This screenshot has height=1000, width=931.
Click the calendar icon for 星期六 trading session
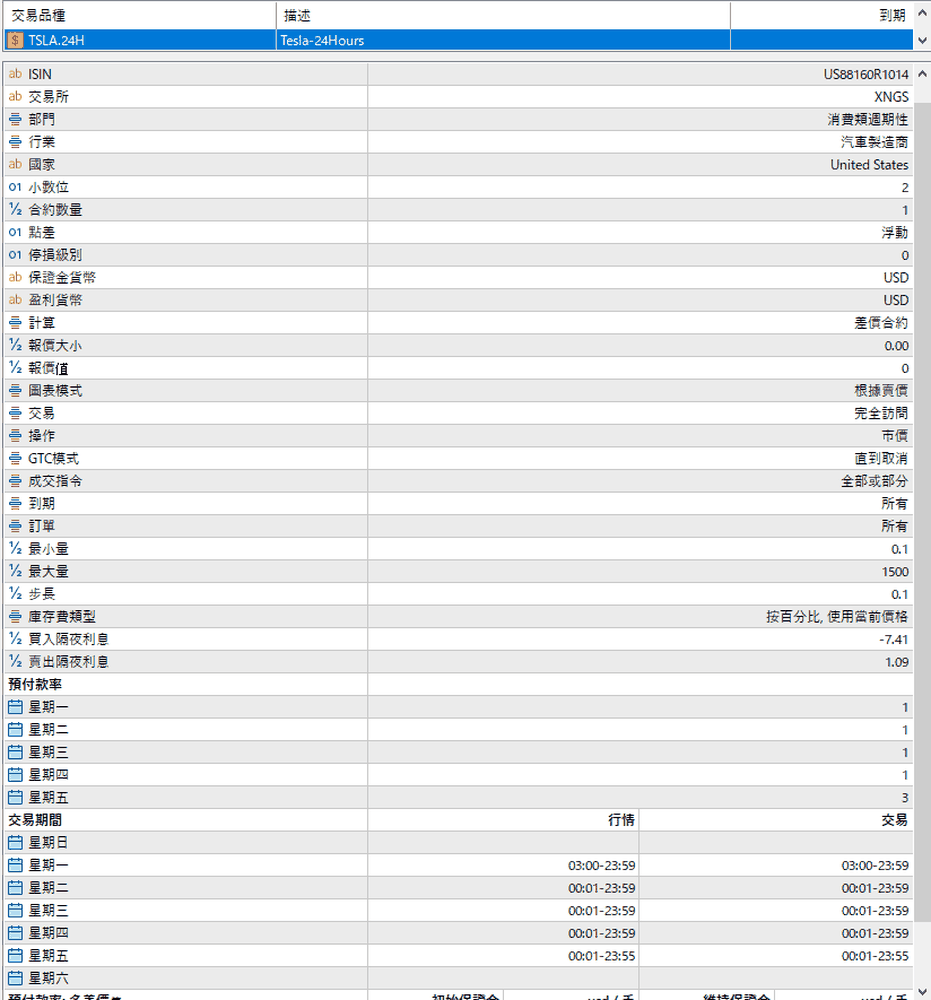coord(15,978)
